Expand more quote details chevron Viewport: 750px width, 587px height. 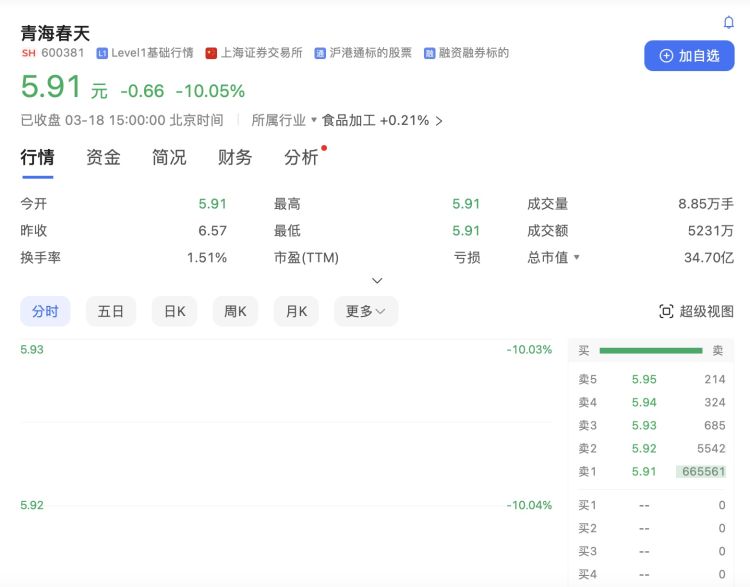[377, 280]
